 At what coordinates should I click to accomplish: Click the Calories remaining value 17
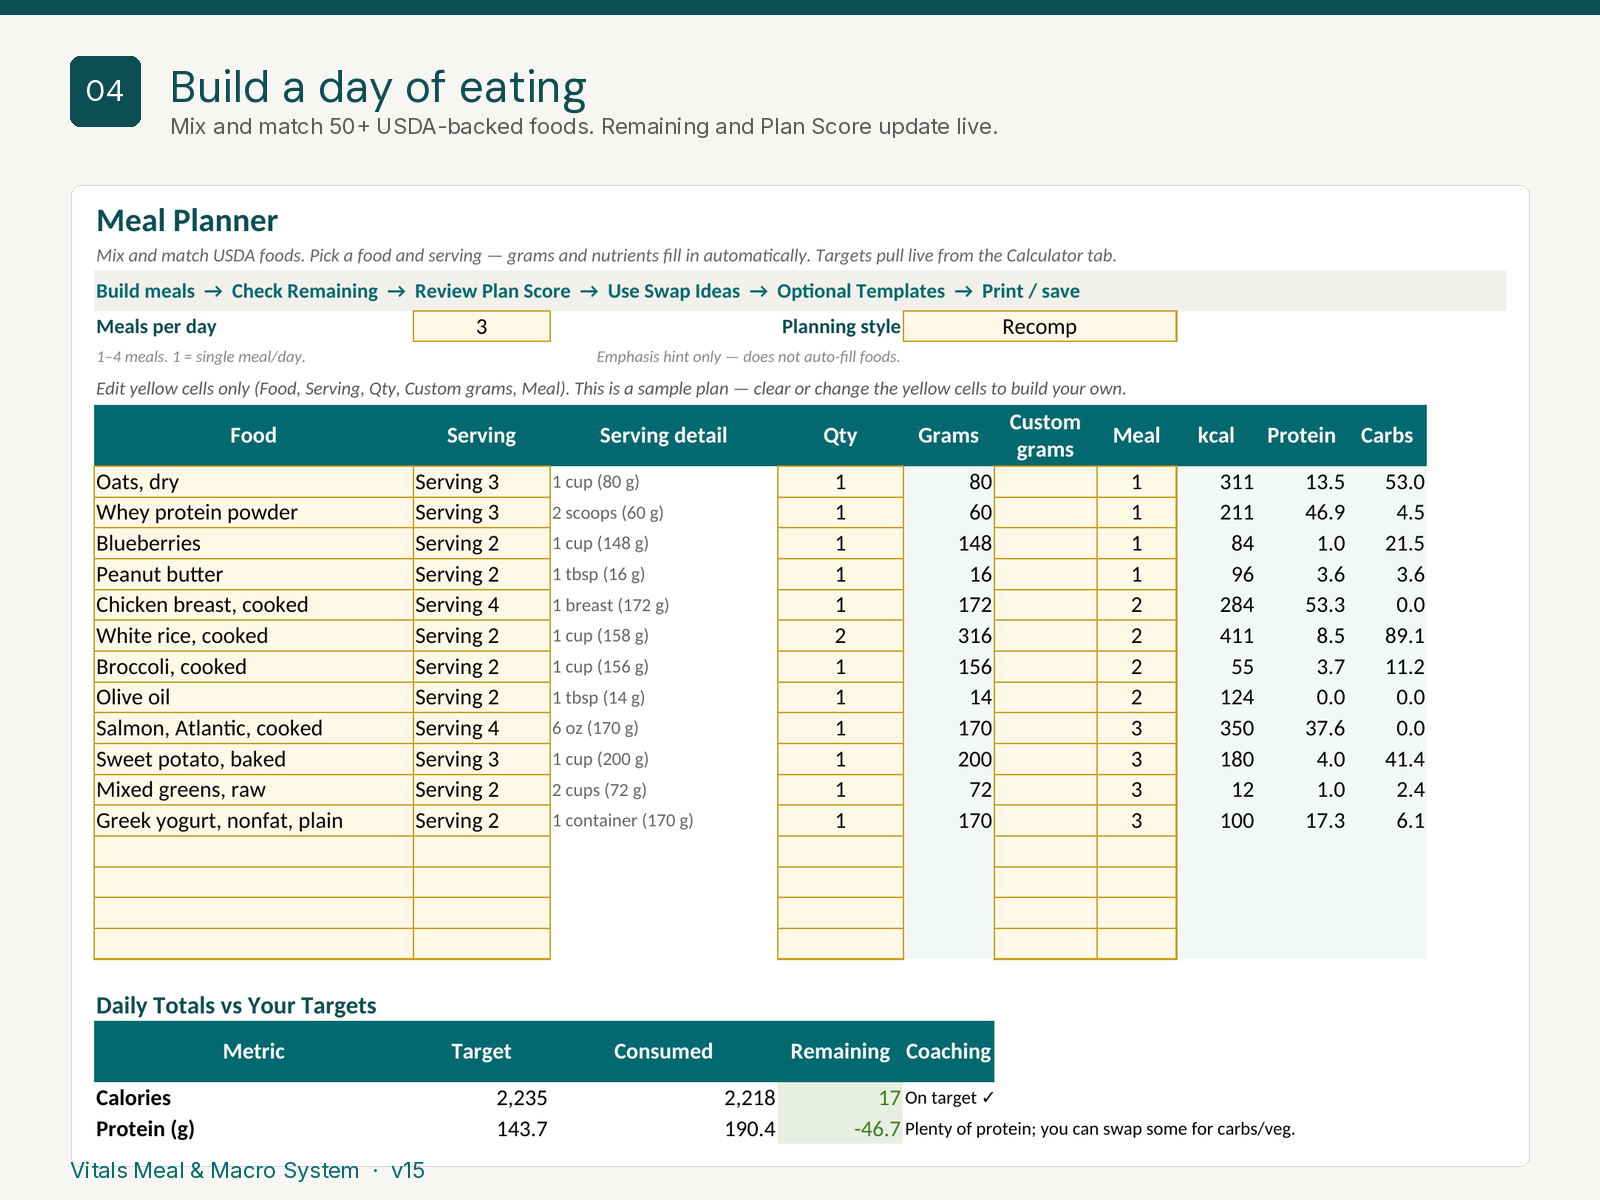[890, 1098]
